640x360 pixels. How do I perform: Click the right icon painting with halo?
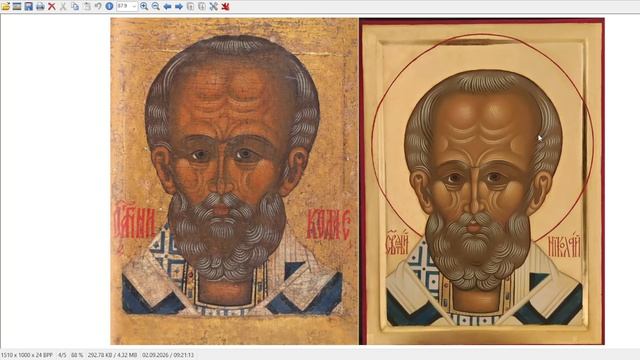(482, 181)
